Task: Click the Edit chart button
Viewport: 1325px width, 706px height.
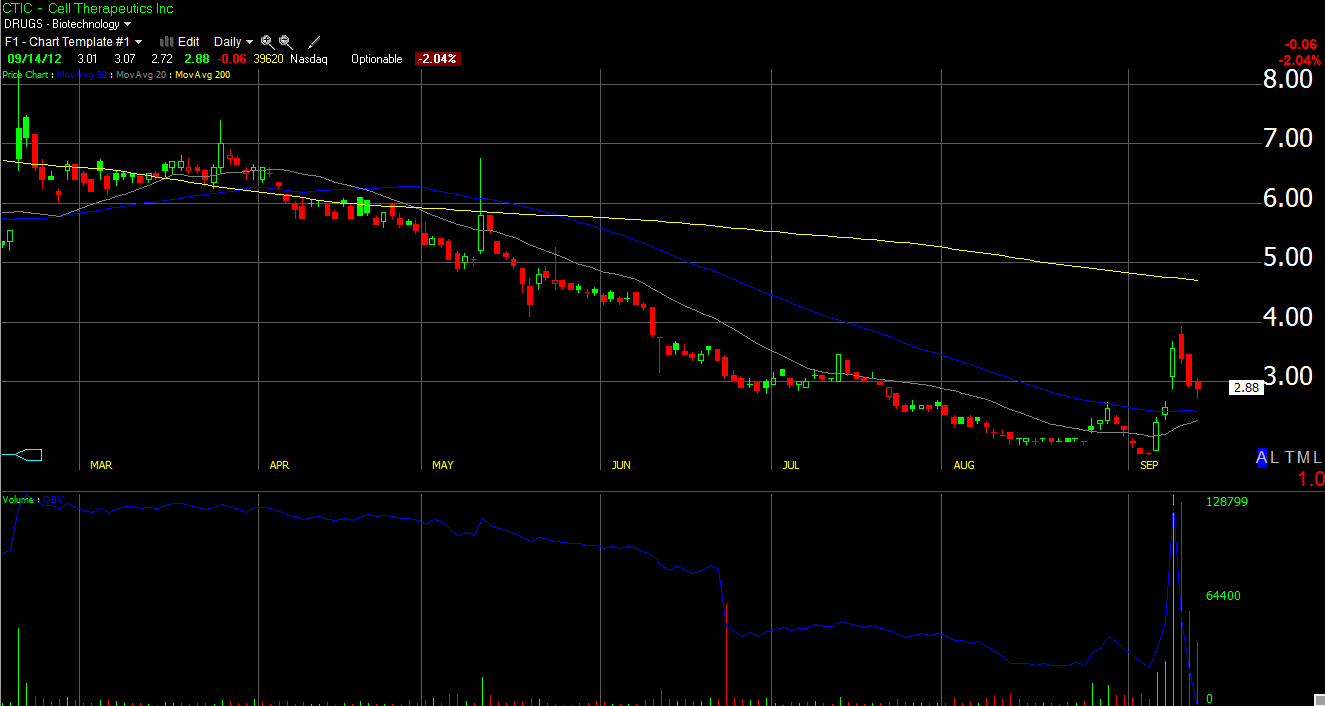Action: point(188,42)
